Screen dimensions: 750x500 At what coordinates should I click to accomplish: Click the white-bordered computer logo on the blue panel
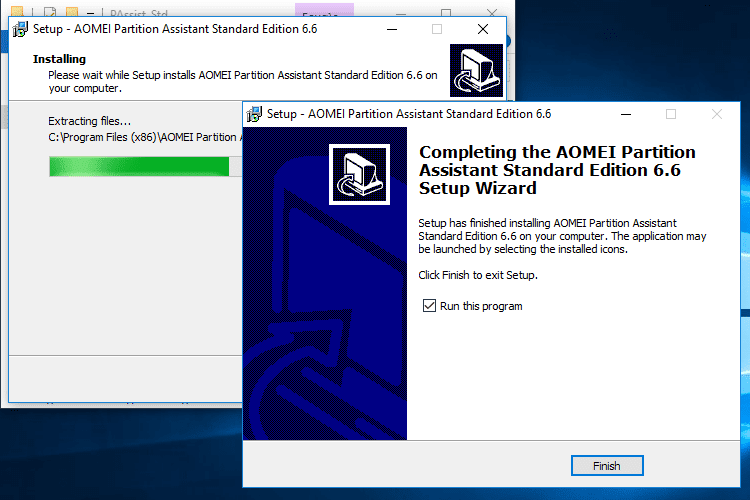tap(358, 174)
